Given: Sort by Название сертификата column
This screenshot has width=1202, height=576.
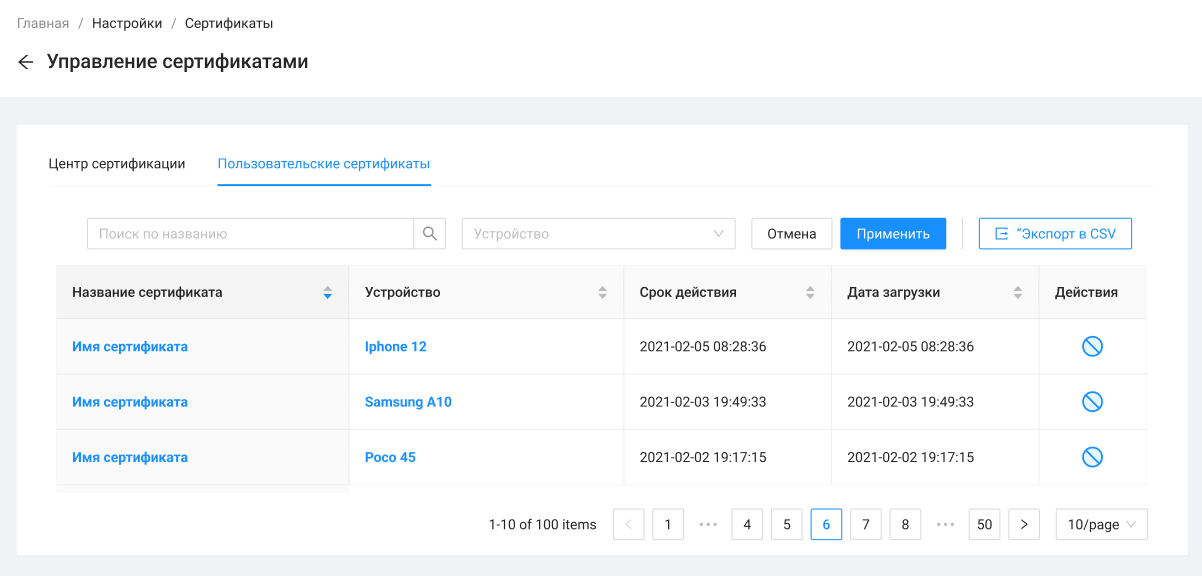Looking at the screenshot, I should click(x=327, y=293).
